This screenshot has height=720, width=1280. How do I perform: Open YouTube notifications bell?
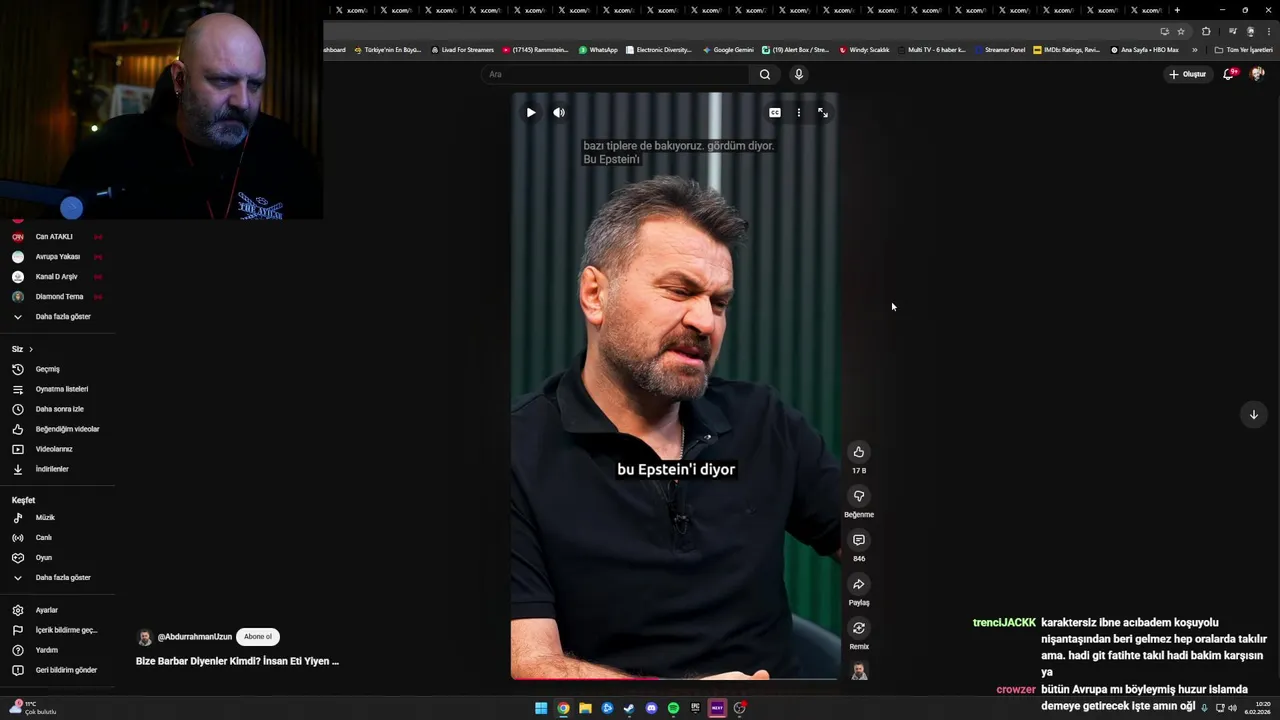(1229, 74)
